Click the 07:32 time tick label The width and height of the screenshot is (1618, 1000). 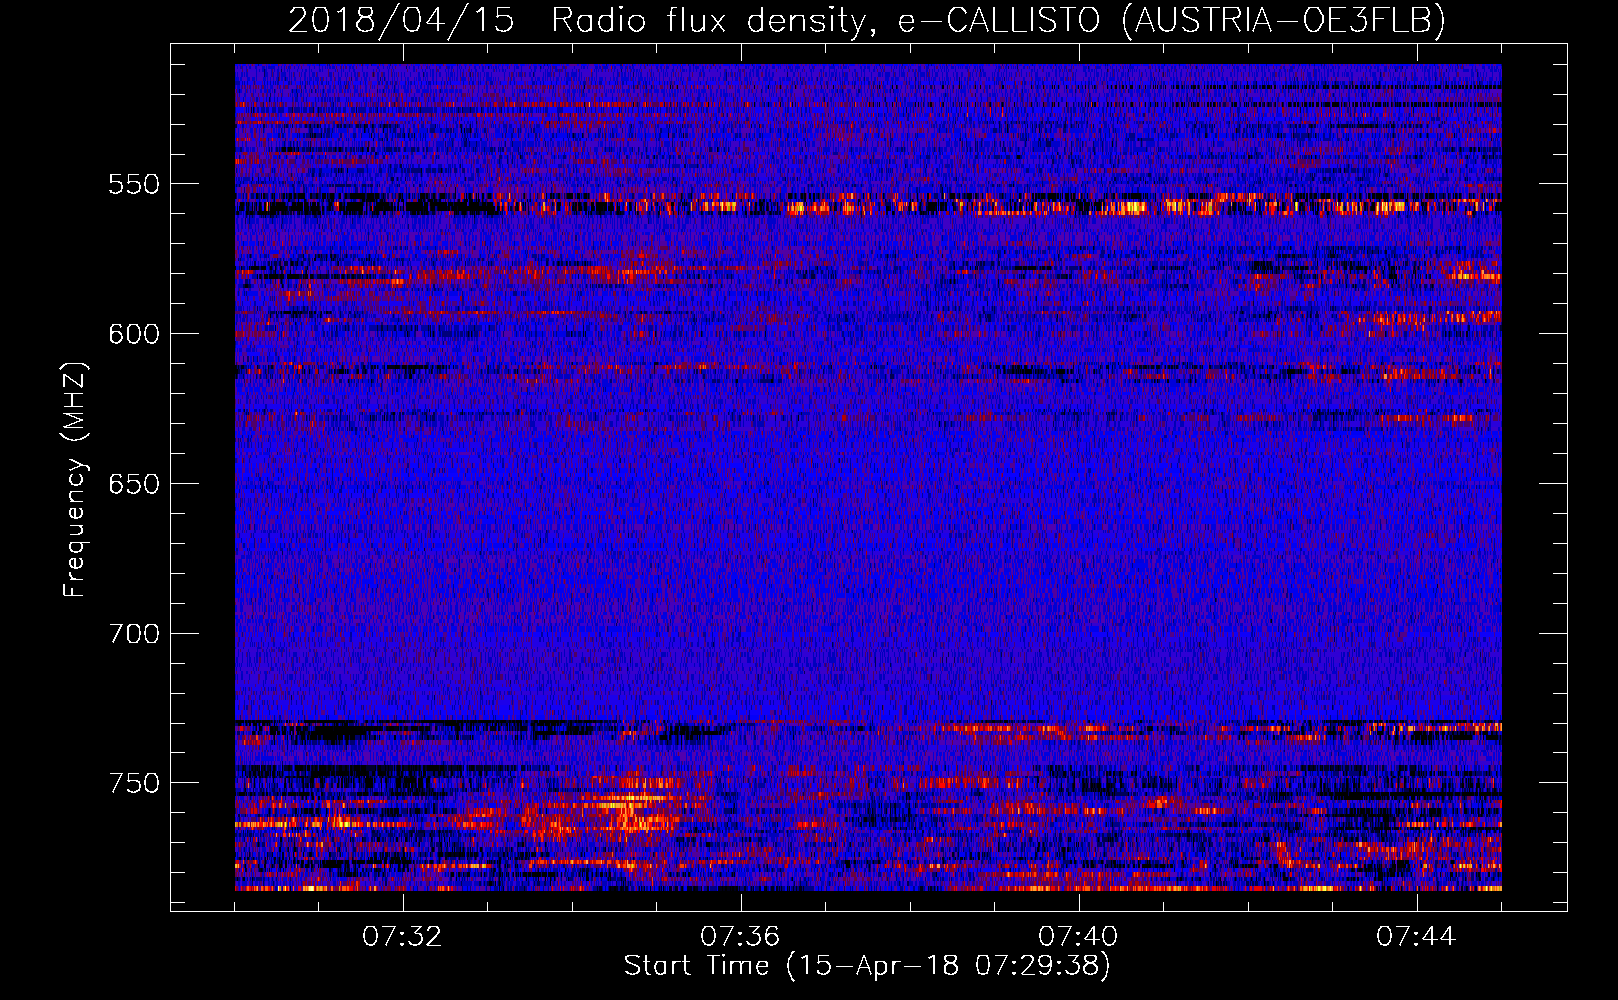403,937
